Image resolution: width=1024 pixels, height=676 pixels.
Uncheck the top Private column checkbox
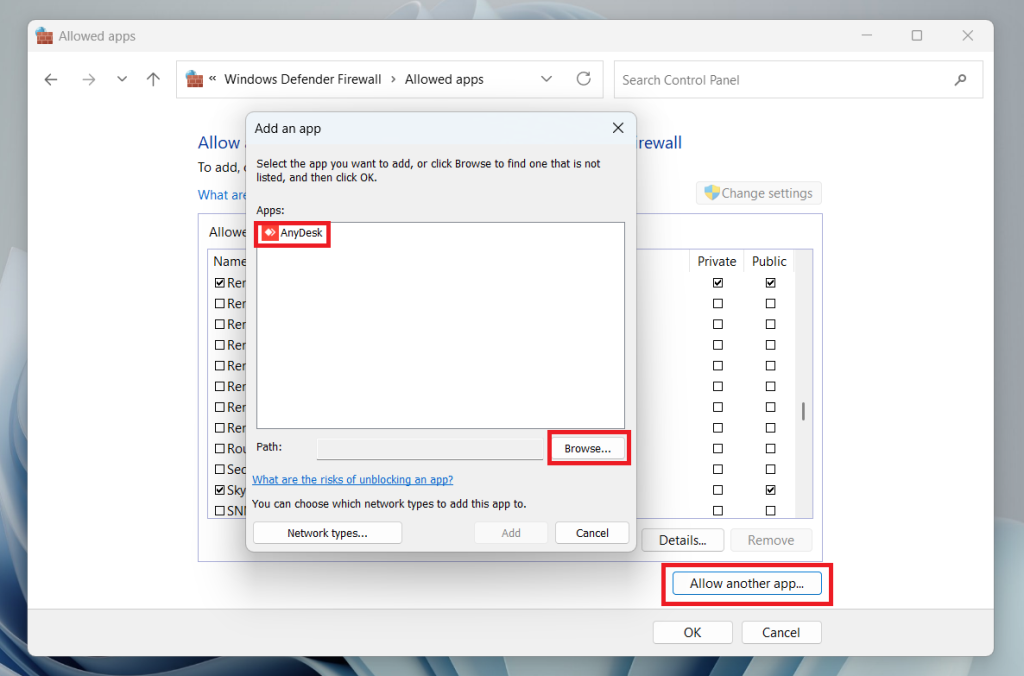pyautogui.click(x=717, y=282)
